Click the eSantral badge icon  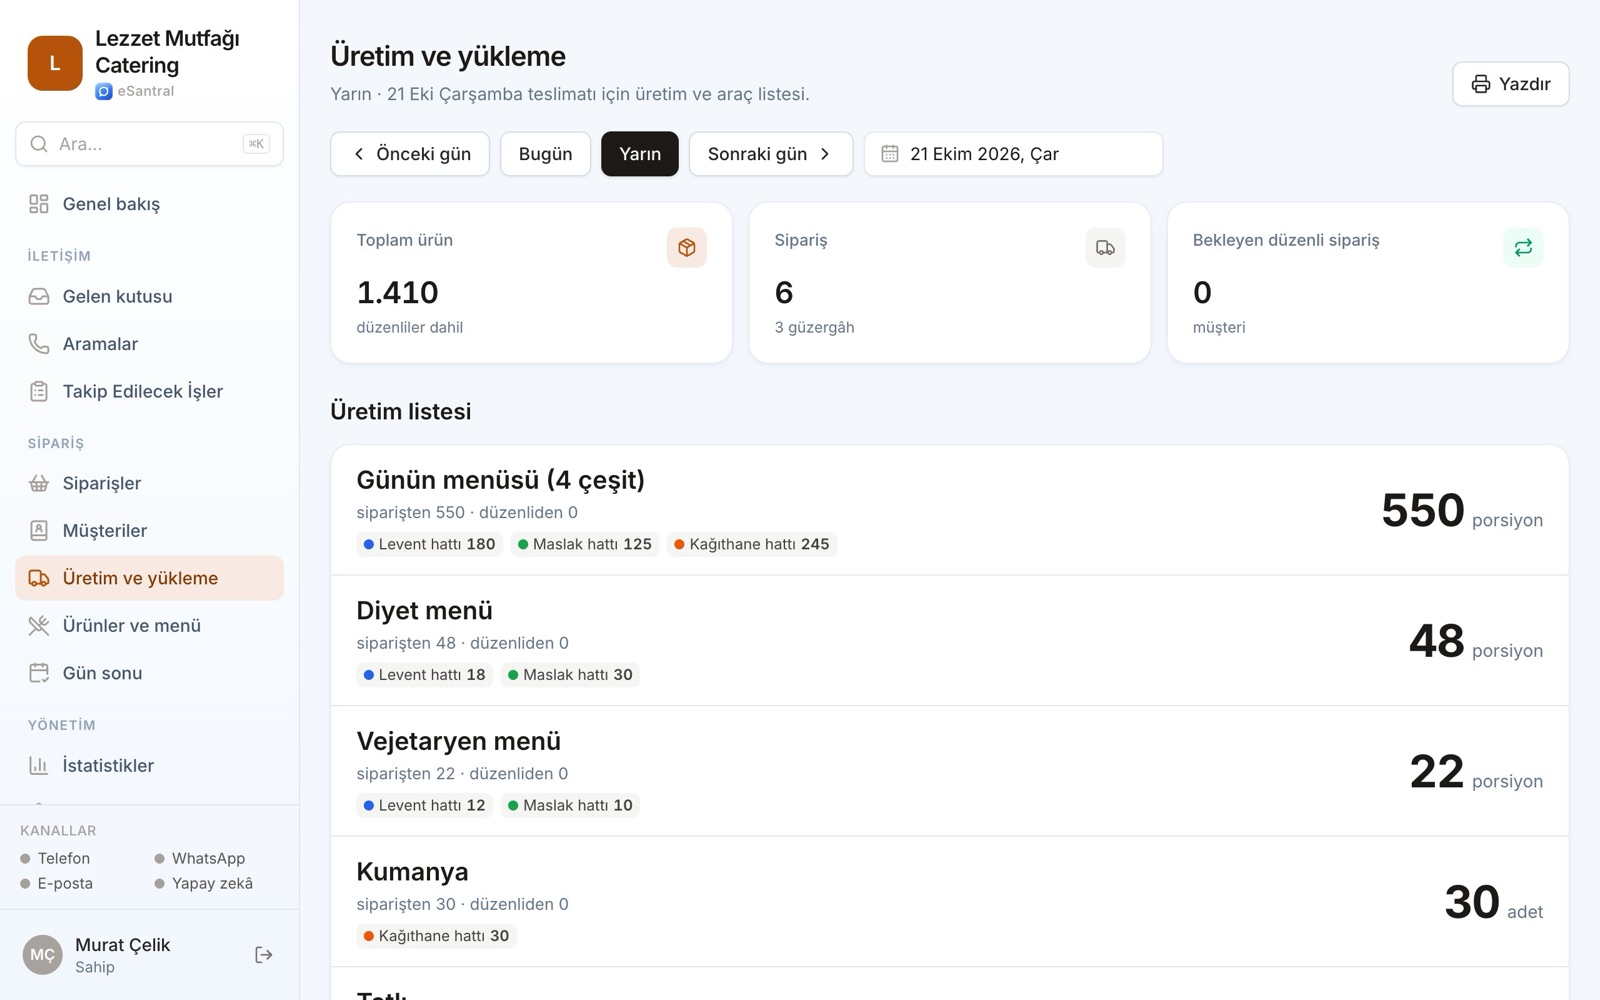tap(103, 91)
